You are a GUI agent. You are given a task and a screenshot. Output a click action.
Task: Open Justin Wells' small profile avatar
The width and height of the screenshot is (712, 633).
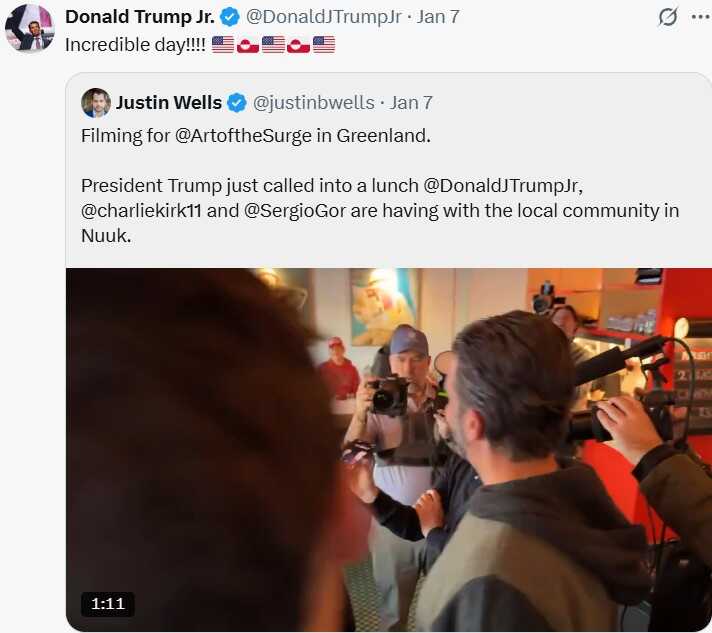(x=96, y=103)
